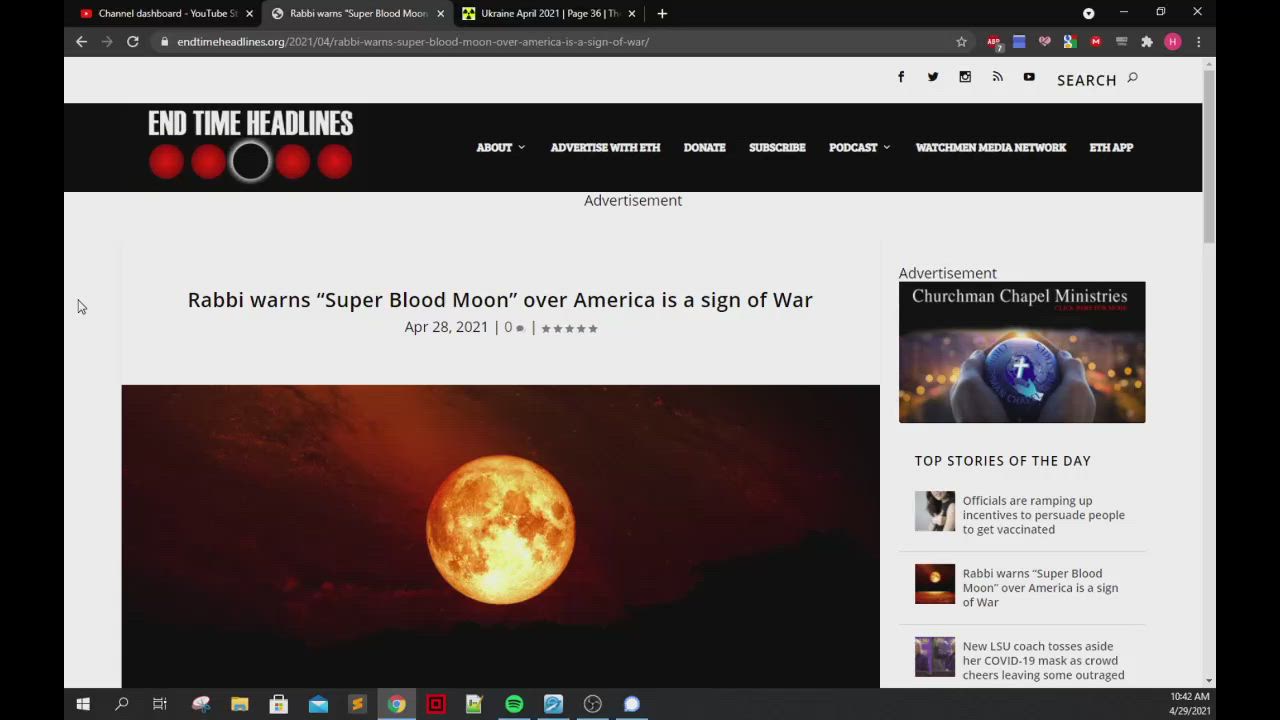Open Spotify from the taskbar
The height and width of the screenshot is (720, 1280).
click(514, 704)
